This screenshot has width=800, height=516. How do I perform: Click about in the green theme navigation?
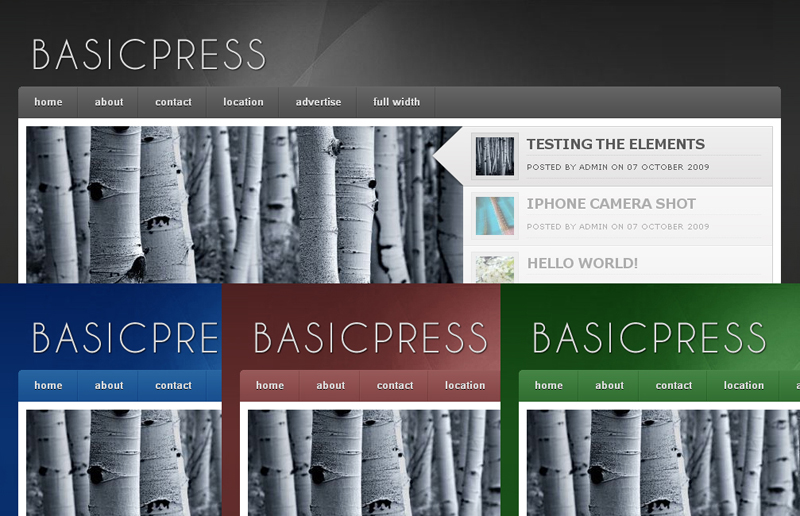pyautogui.click(x=609, y=386)
